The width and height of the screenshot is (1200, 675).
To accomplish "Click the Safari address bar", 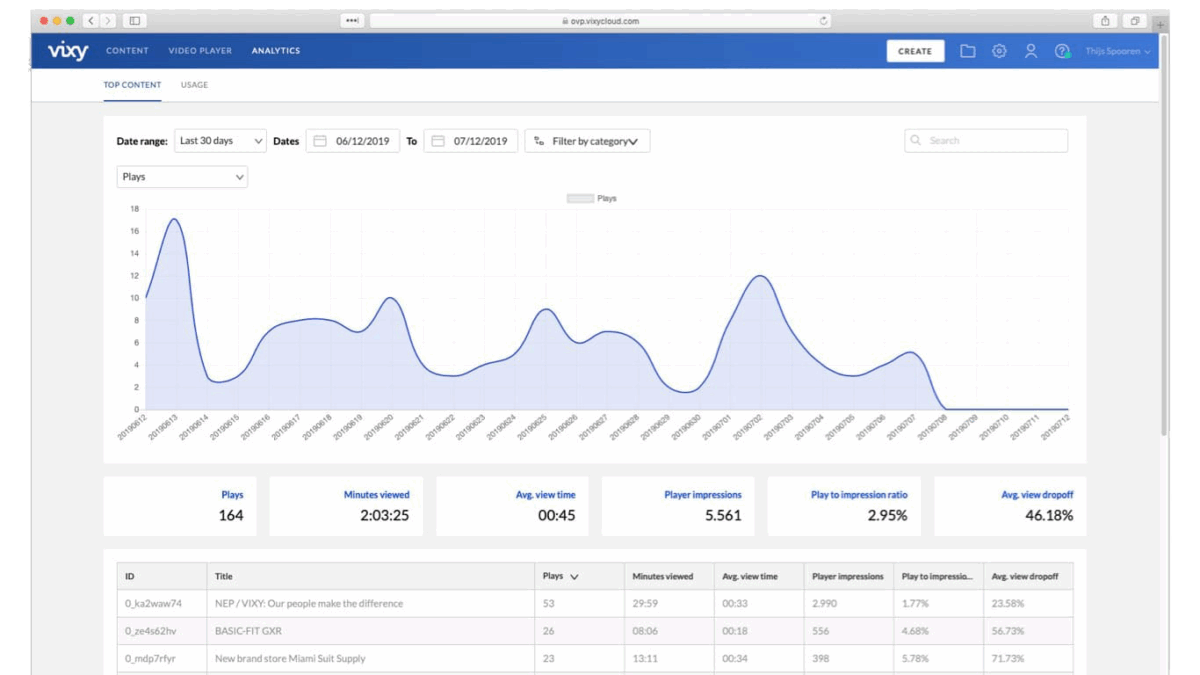I will pyautogui.click(x=602, y=20).
